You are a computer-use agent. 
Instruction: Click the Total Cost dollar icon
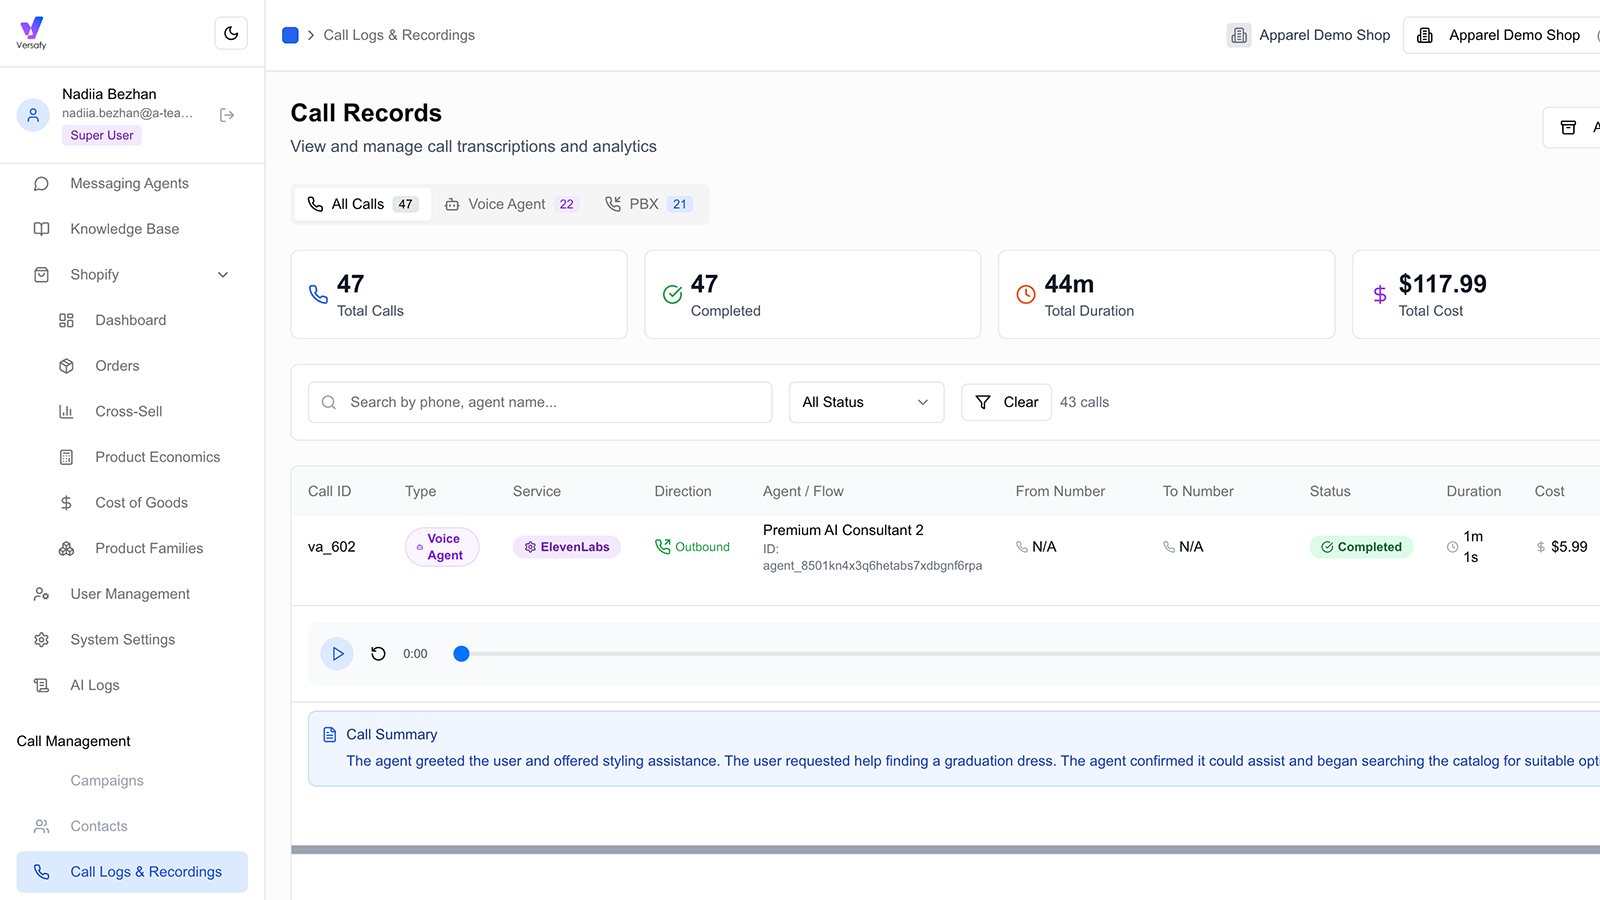[1380, 294]
